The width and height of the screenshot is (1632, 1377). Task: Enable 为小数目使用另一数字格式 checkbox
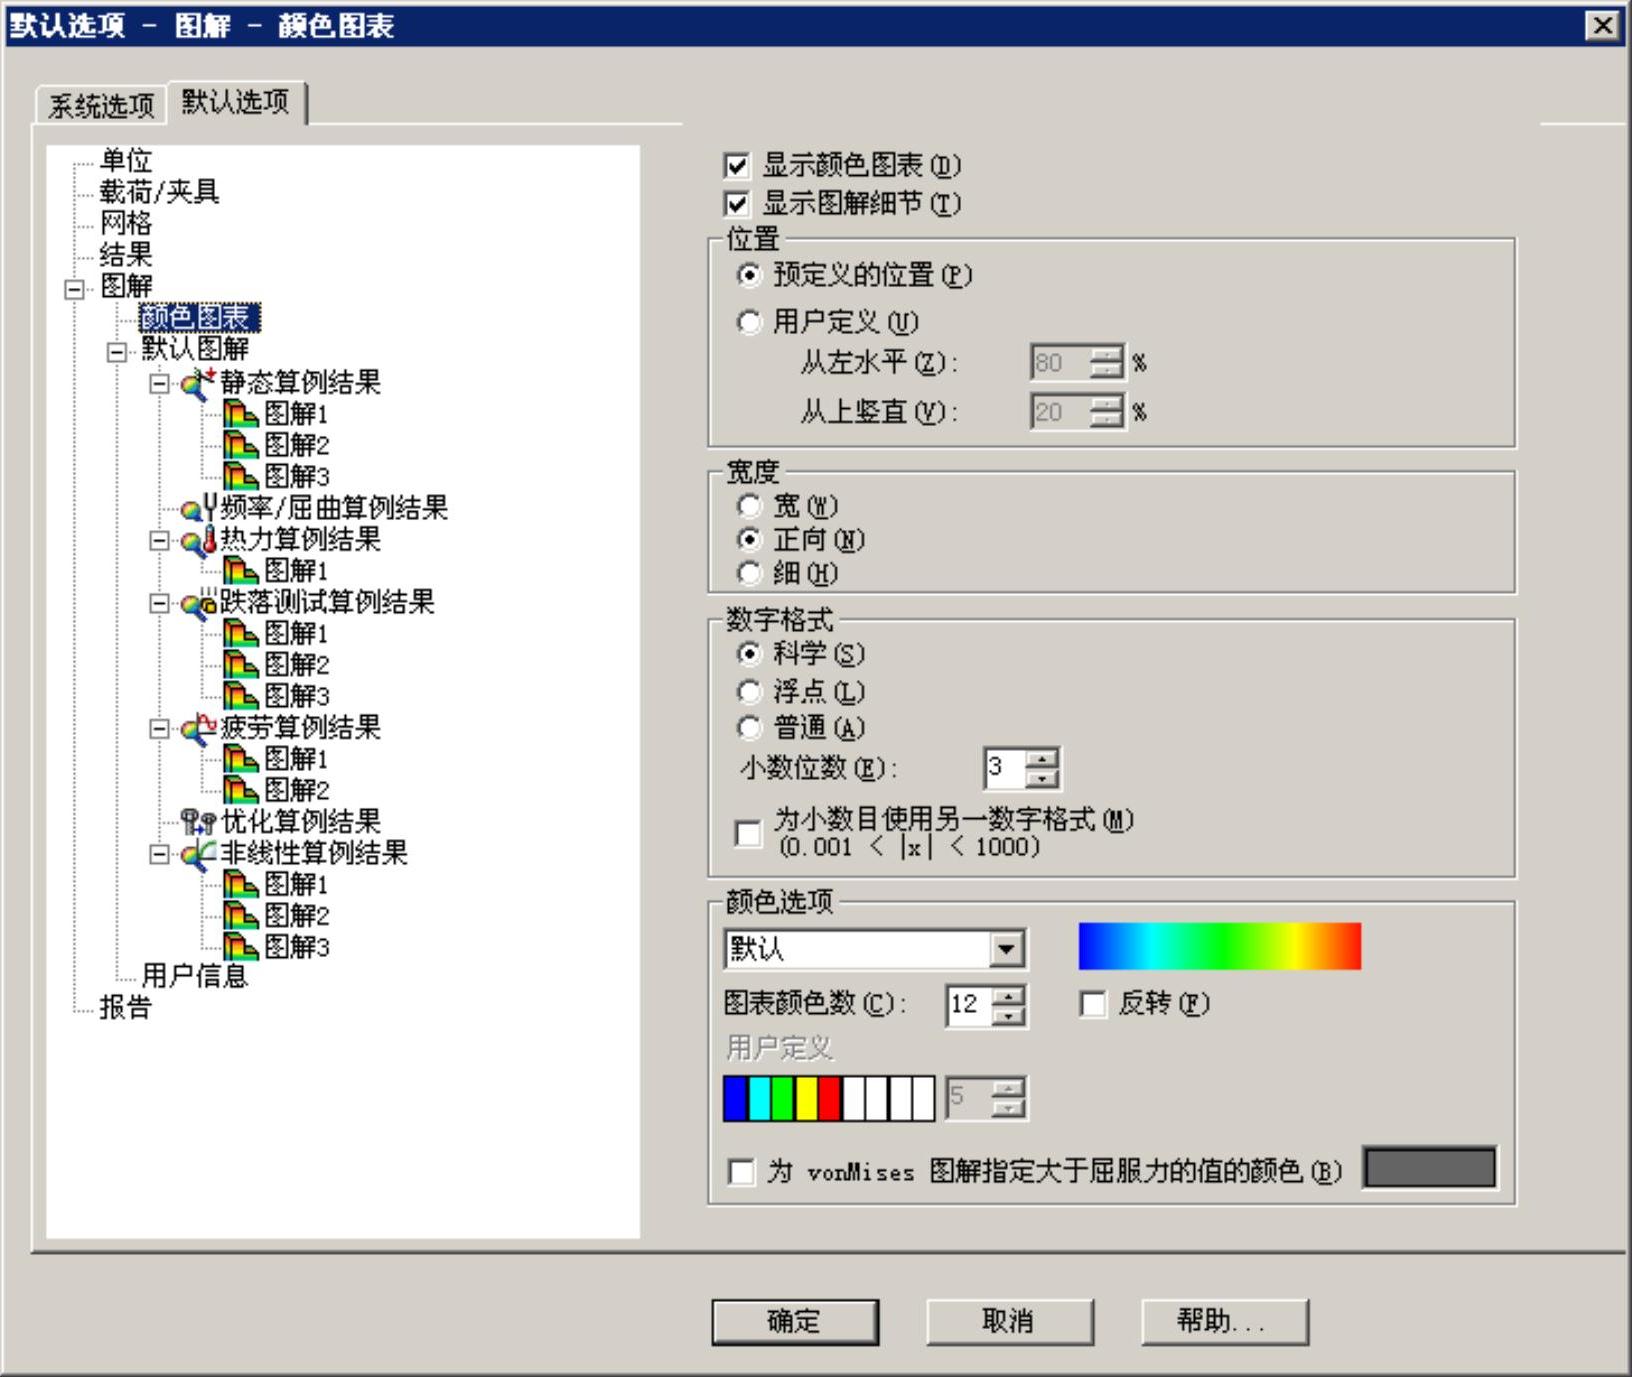[x=747, y=833]
